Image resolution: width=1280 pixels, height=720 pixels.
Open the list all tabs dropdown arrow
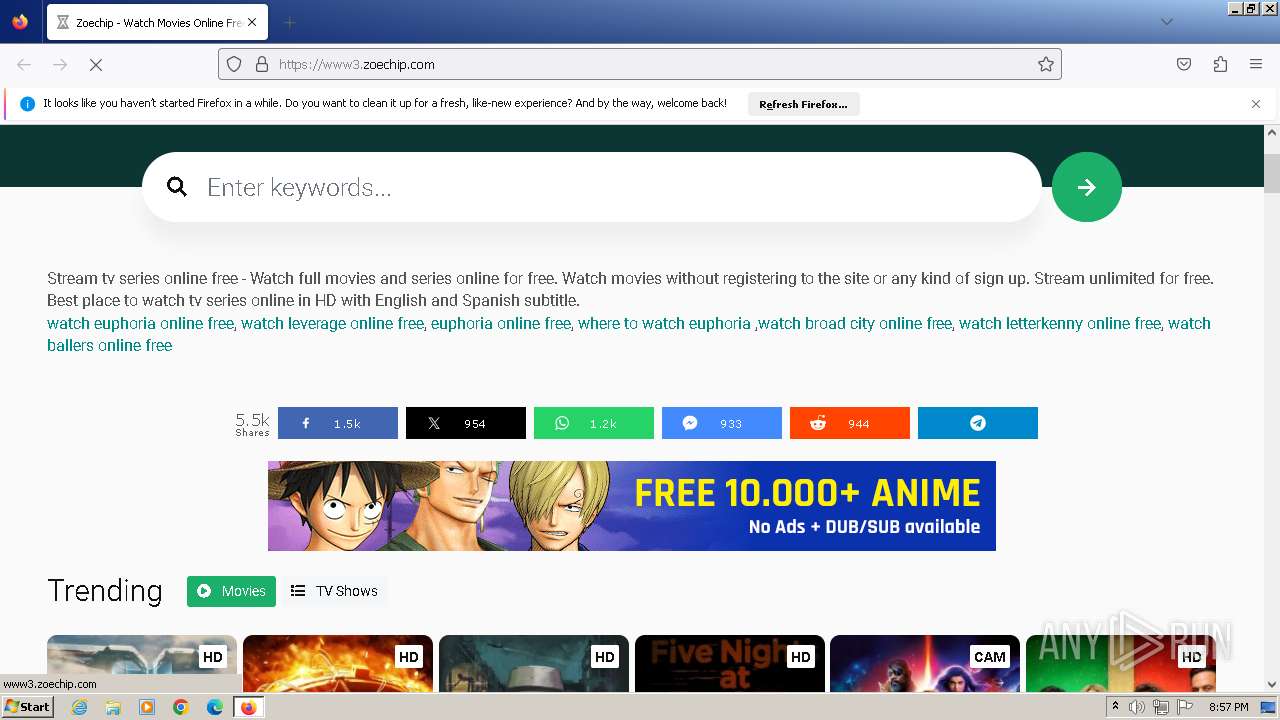[x=1166, y=22]
